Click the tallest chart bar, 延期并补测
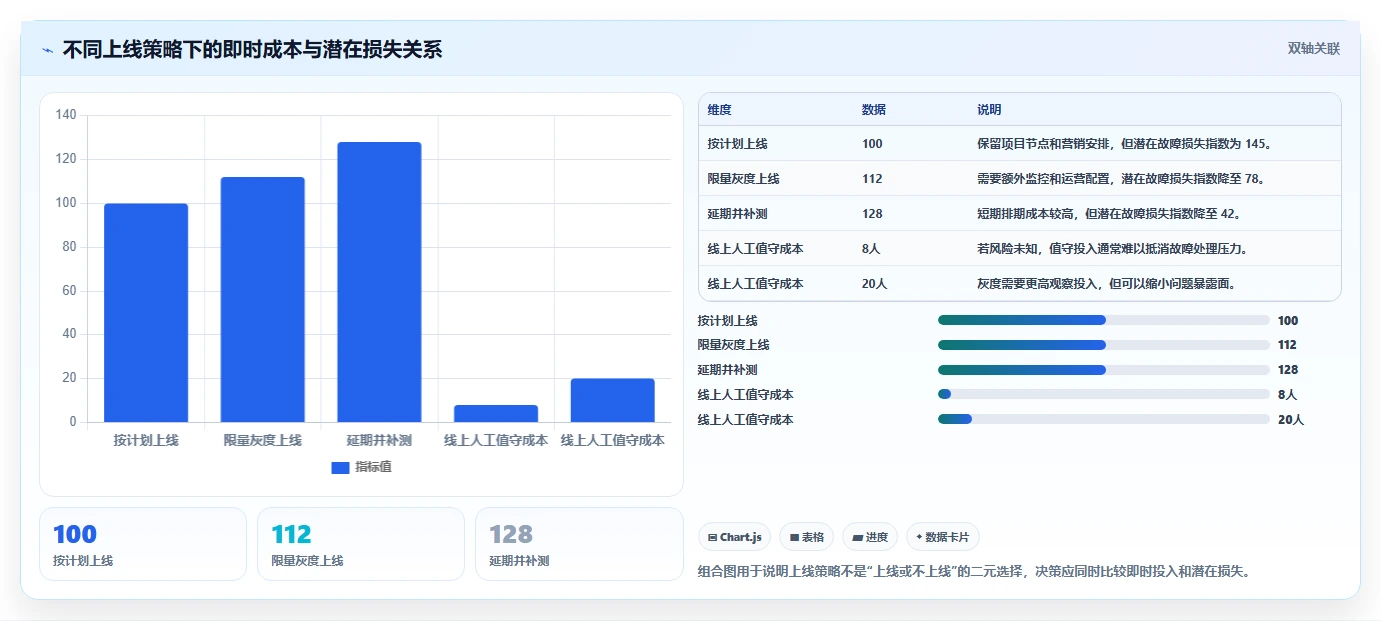Screen dimensions: 1381x621 pos(379,282)
